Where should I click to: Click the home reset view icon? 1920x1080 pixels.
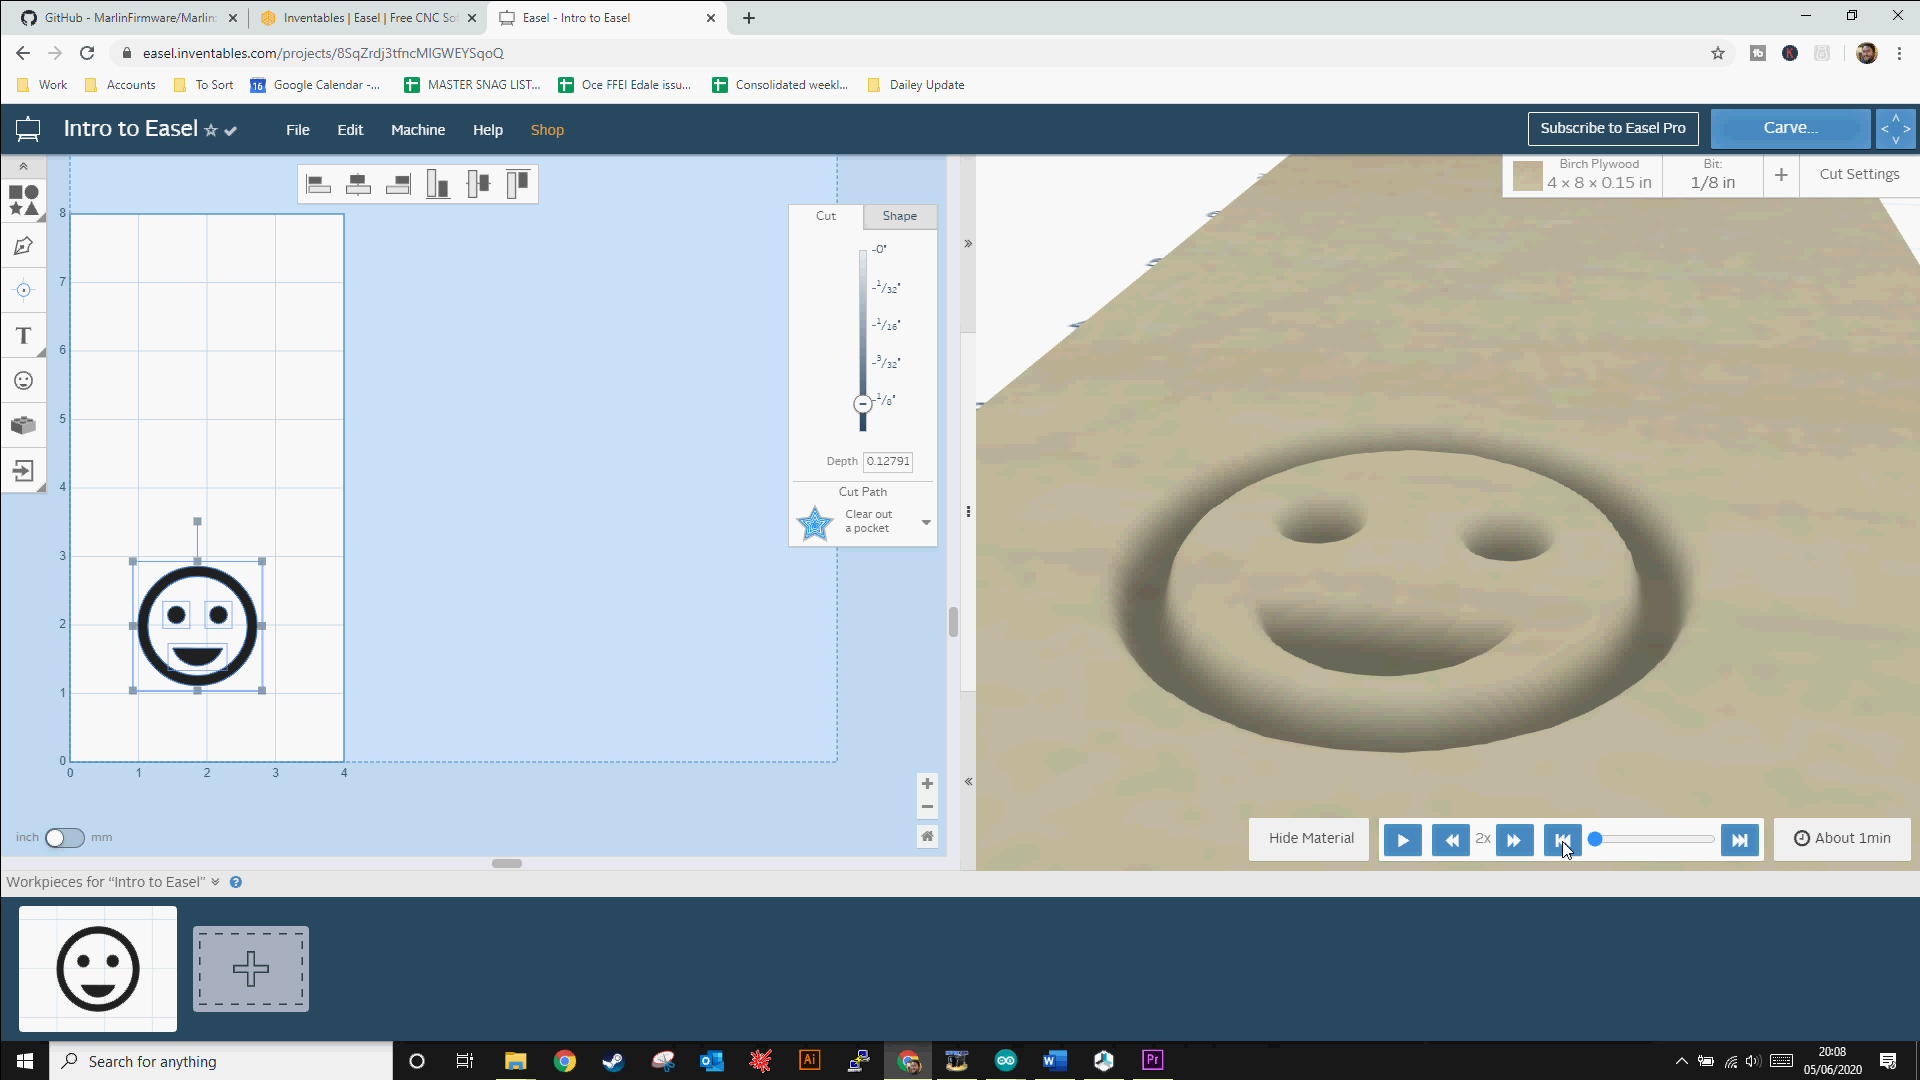(927, 836)
